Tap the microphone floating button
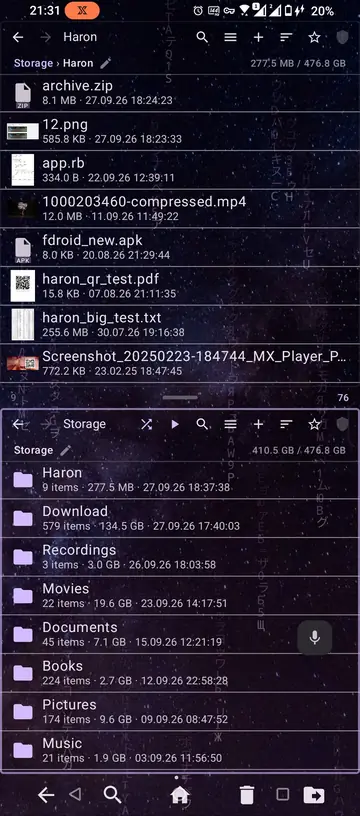360x816 pixels. click(x=315, y=637)
